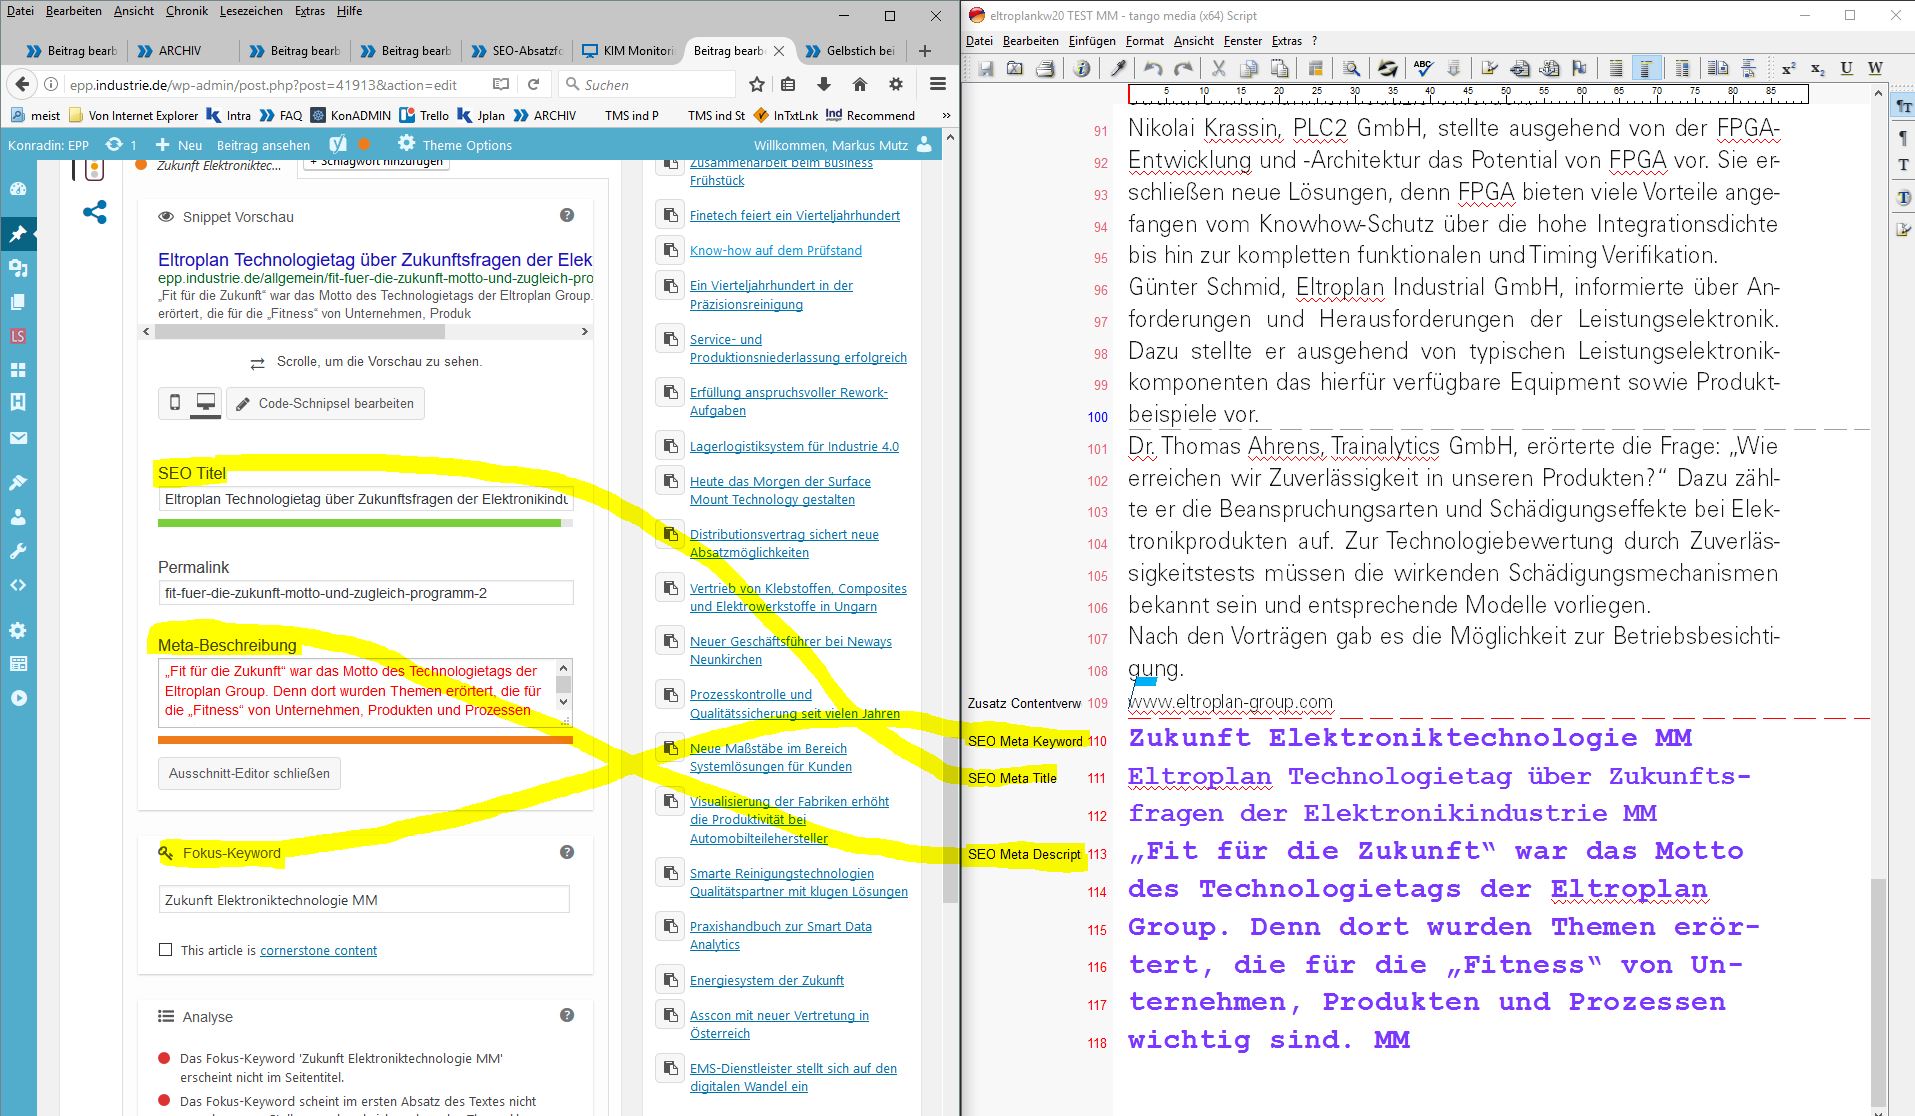1915x1116 pixels.
Task: Click the undo arrow in tango toolbar
Action: (1153, 68)
